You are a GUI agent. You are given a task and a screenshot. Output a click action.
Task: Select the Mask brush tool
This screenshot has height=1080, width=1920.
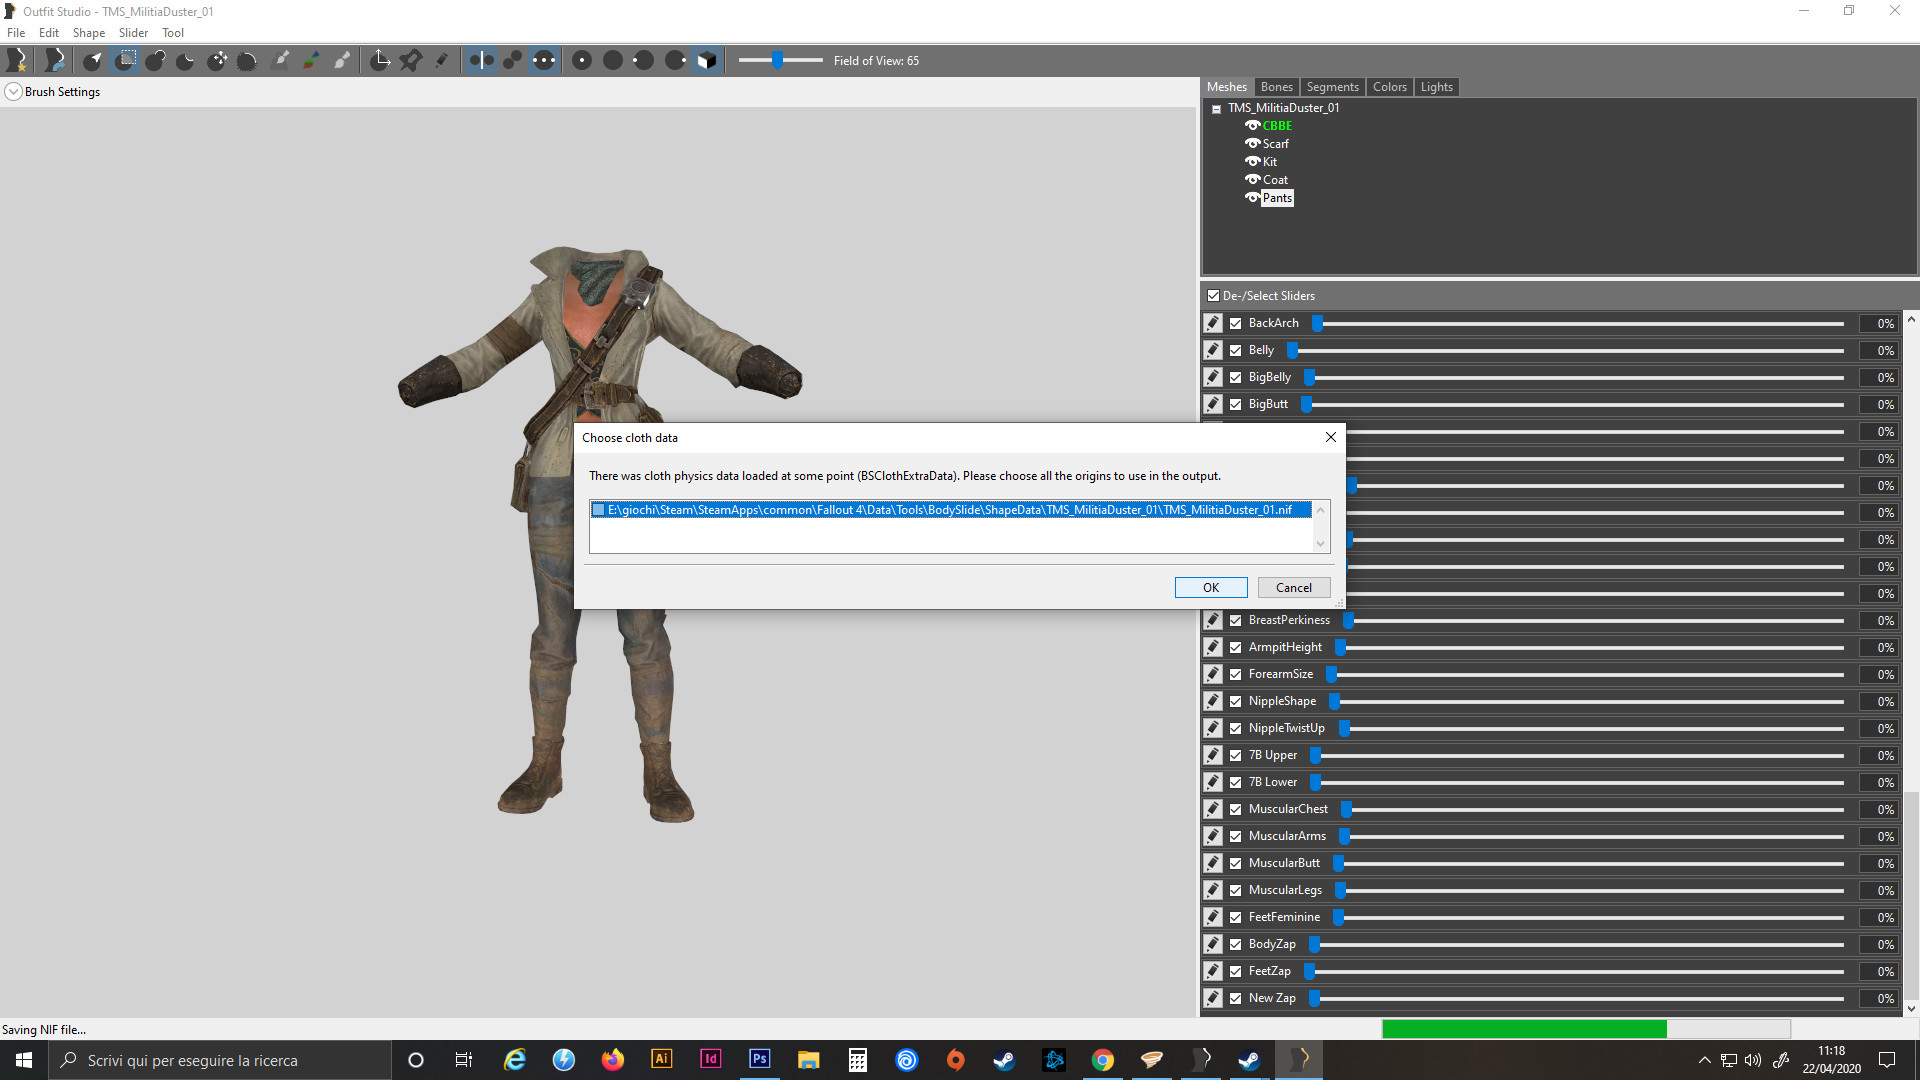coord(125,60)
